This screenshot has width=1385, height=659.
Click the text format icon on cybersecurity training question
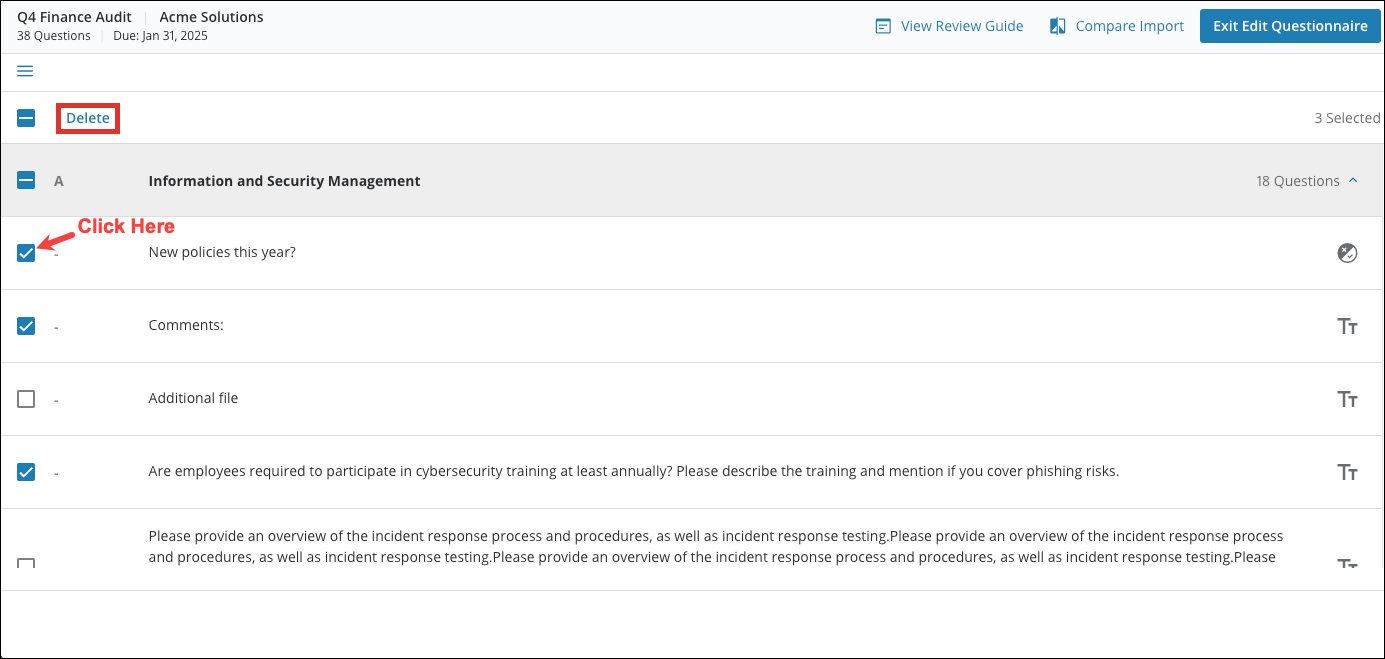1347,471
